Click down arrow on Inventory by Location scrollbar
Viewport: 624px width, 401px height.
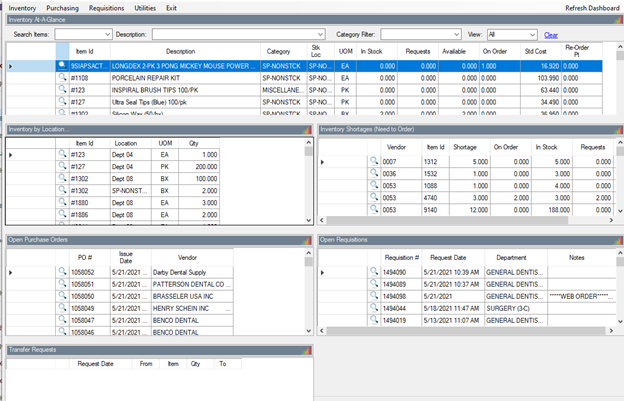pos(309,220)
